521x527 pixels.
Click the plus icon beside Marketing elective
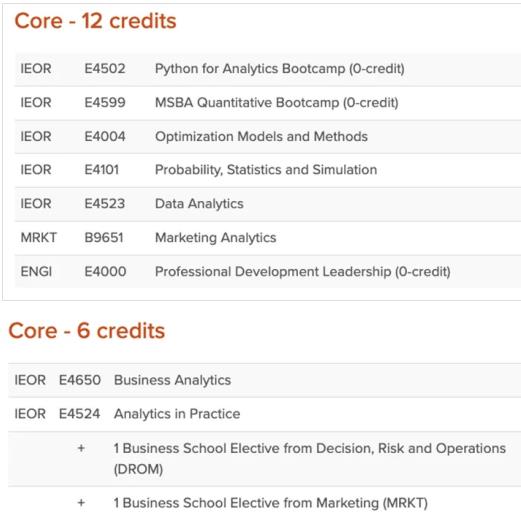pos(81,503)
